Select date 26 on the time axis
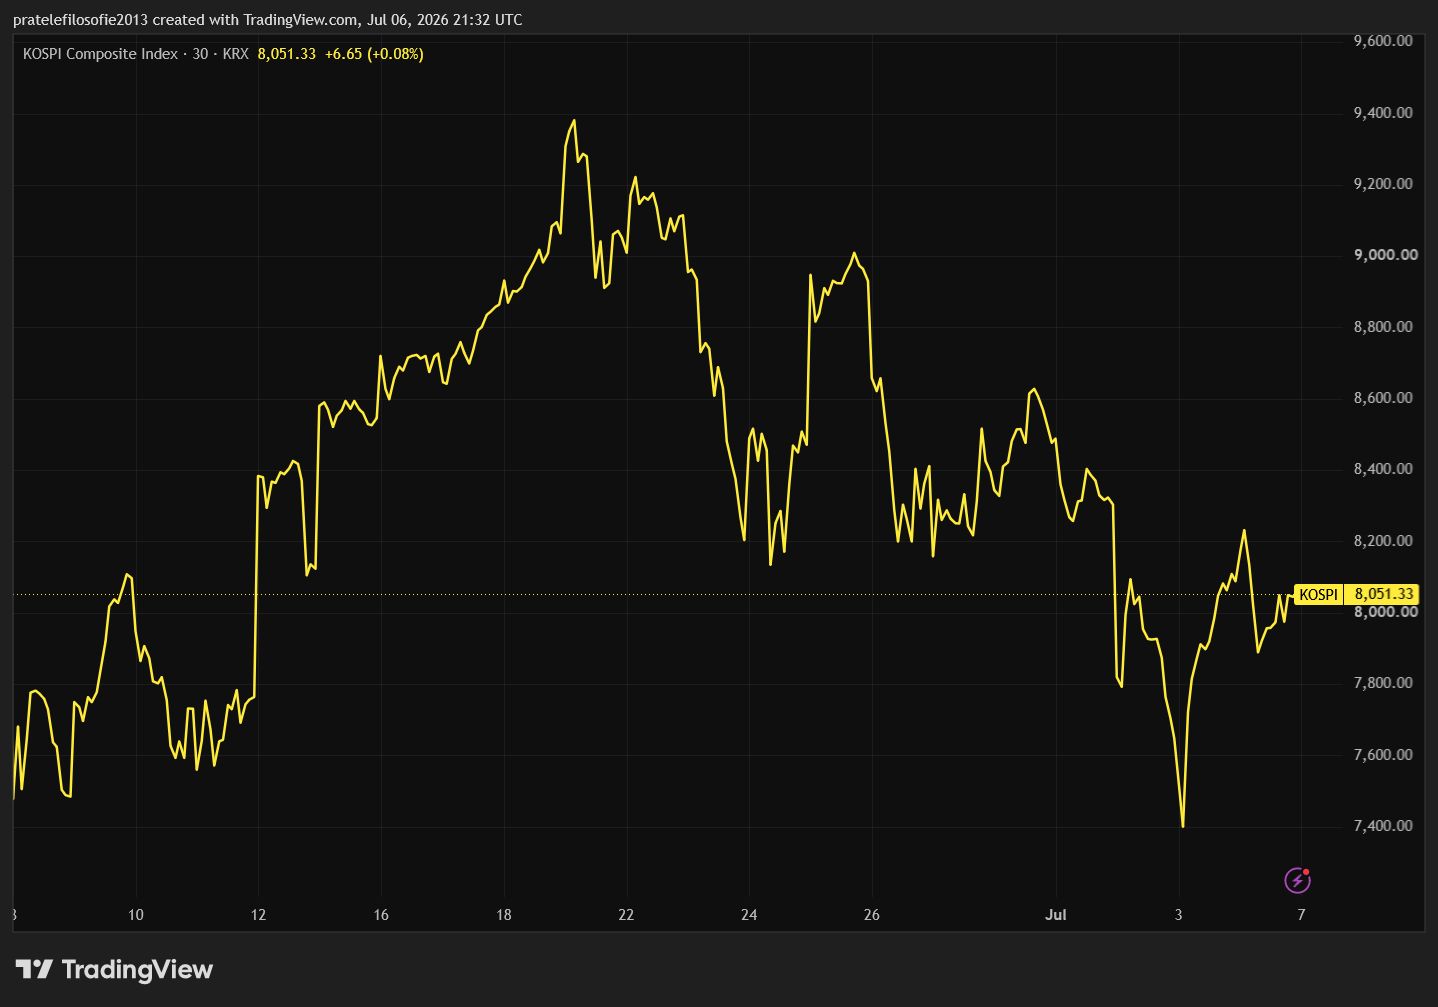Image resolution: width=1438 pixels, height=1007 pixels. point(871,914)
